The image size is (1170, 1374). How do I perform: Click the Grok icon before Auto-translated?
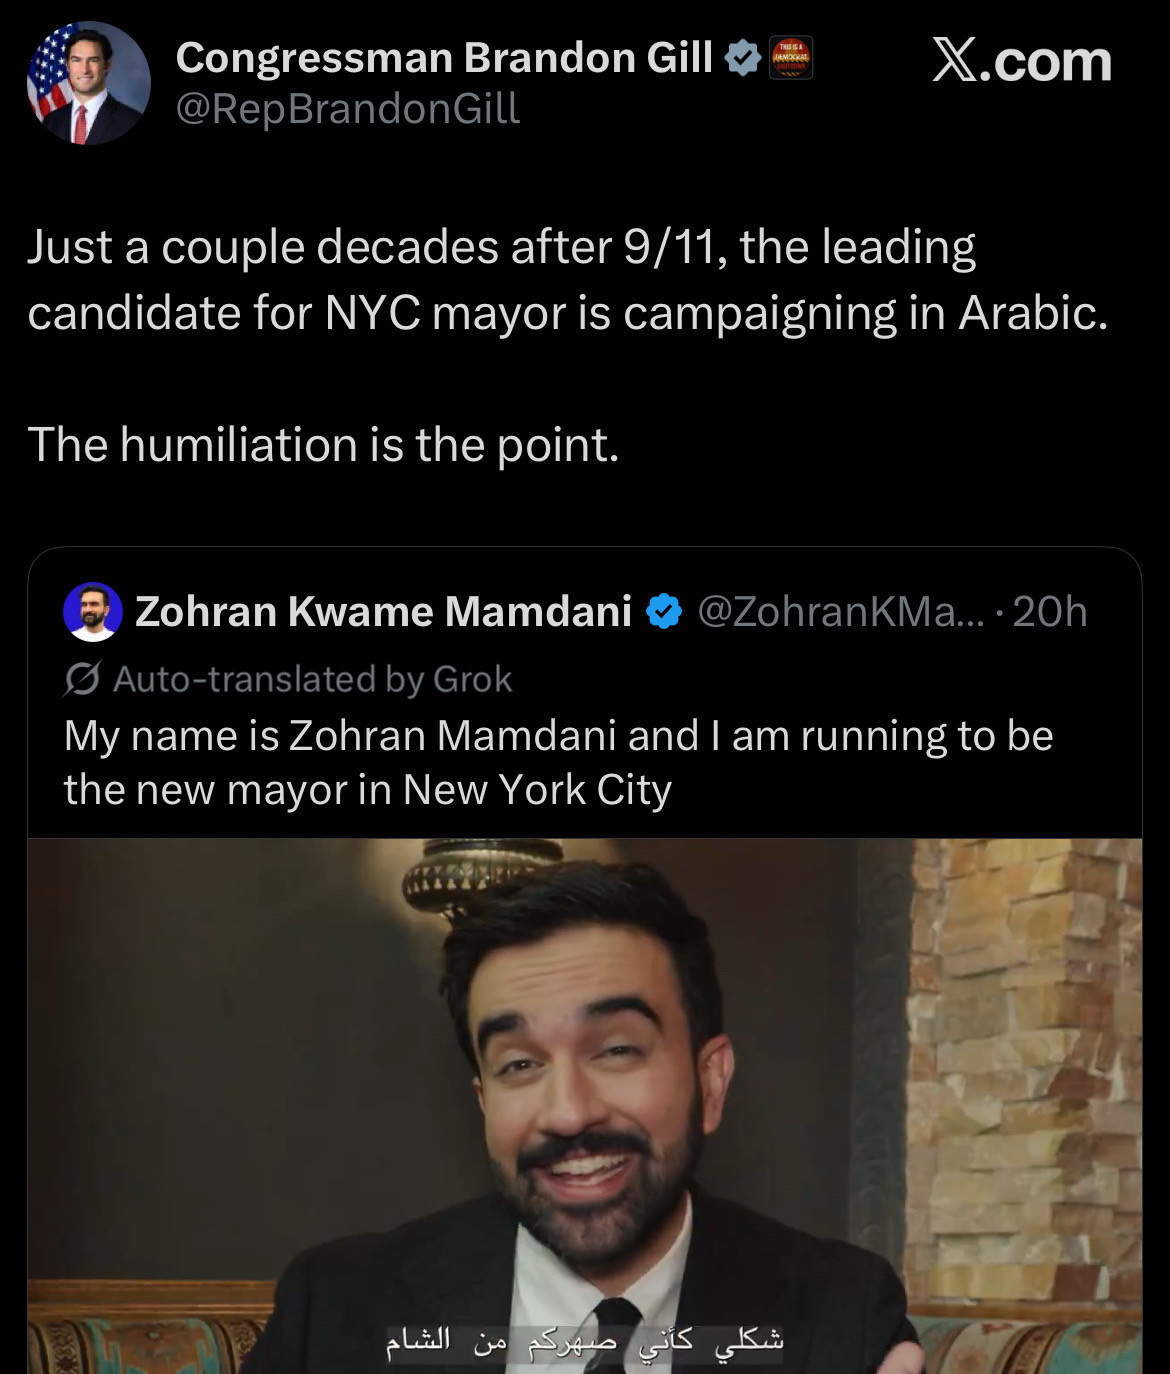click(x=81, y=680)
